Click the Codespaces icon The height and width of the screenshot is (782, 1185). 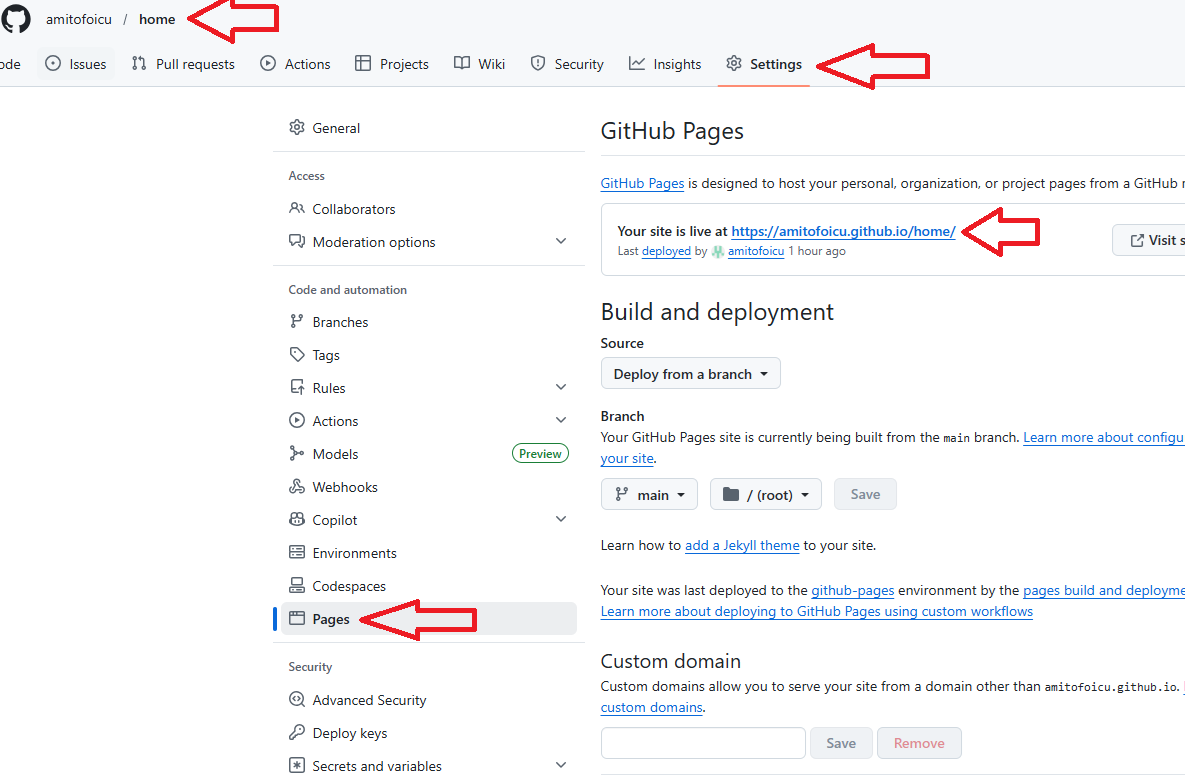[297, 586]
